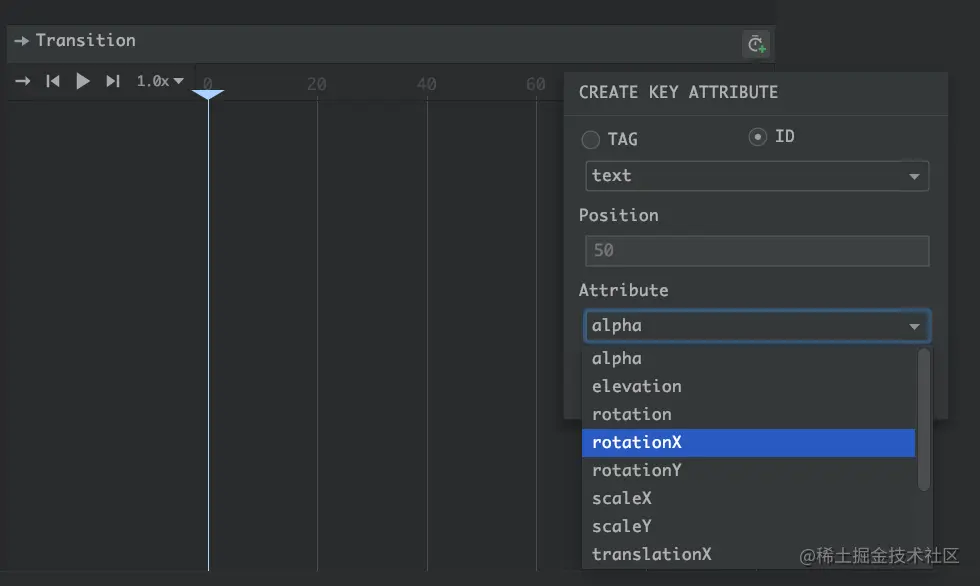Screen dimensions: 980x586
Task: Choose elevation from the attribute list
Action: click(748, 387)
